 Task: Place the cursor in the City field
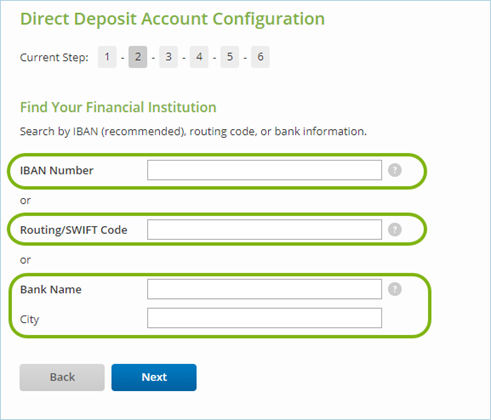point(264,318)
